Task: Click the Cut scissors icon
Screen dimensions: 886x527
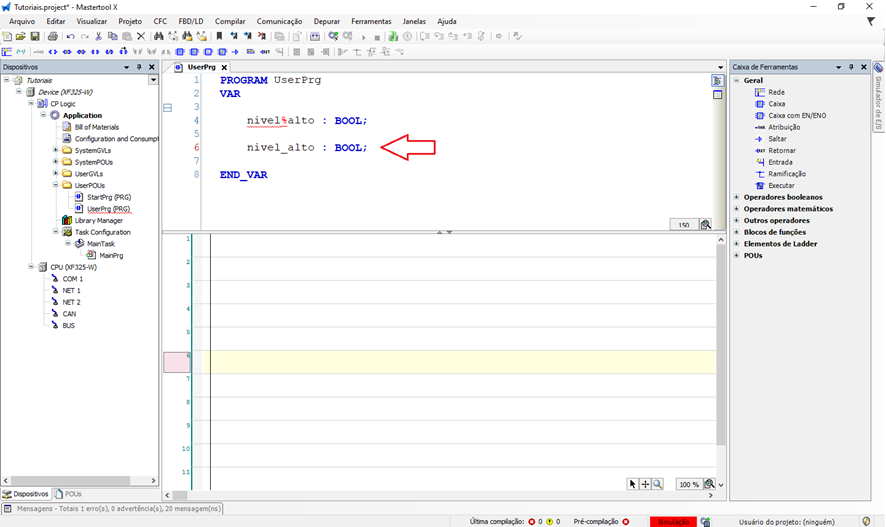Action: click(x=99, y=36)
